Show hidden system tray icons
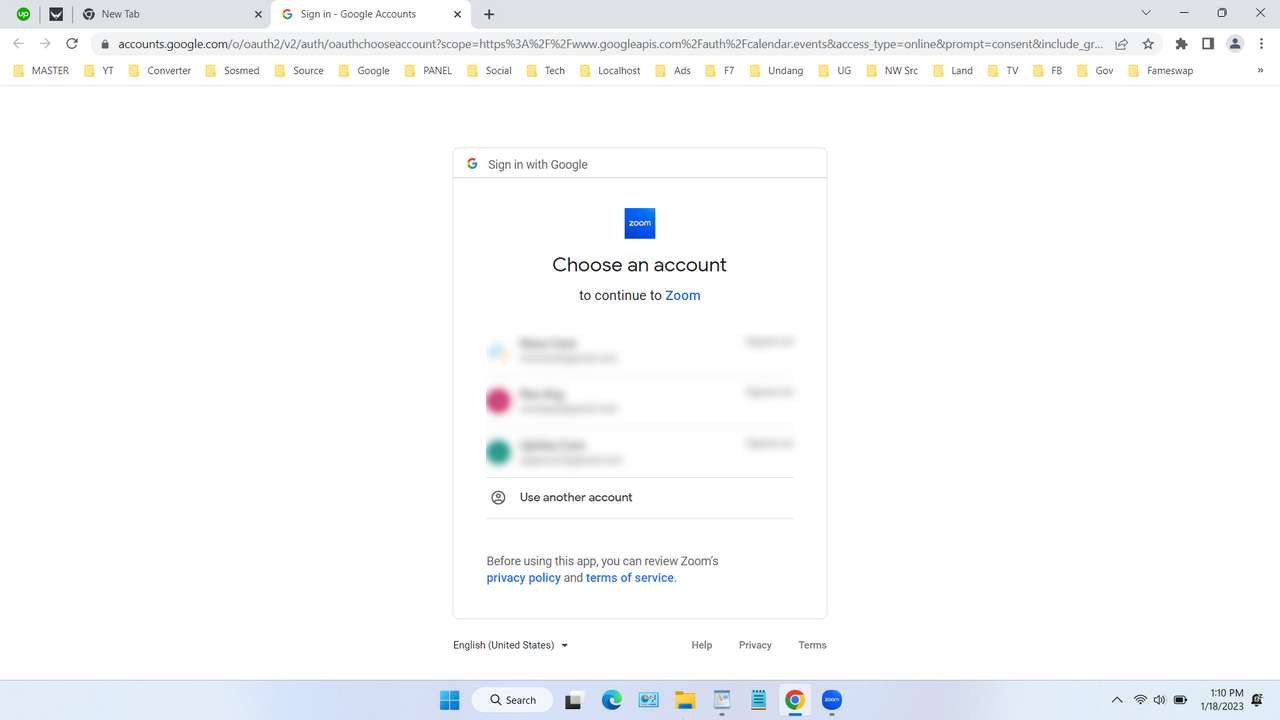 (1117, 700)
